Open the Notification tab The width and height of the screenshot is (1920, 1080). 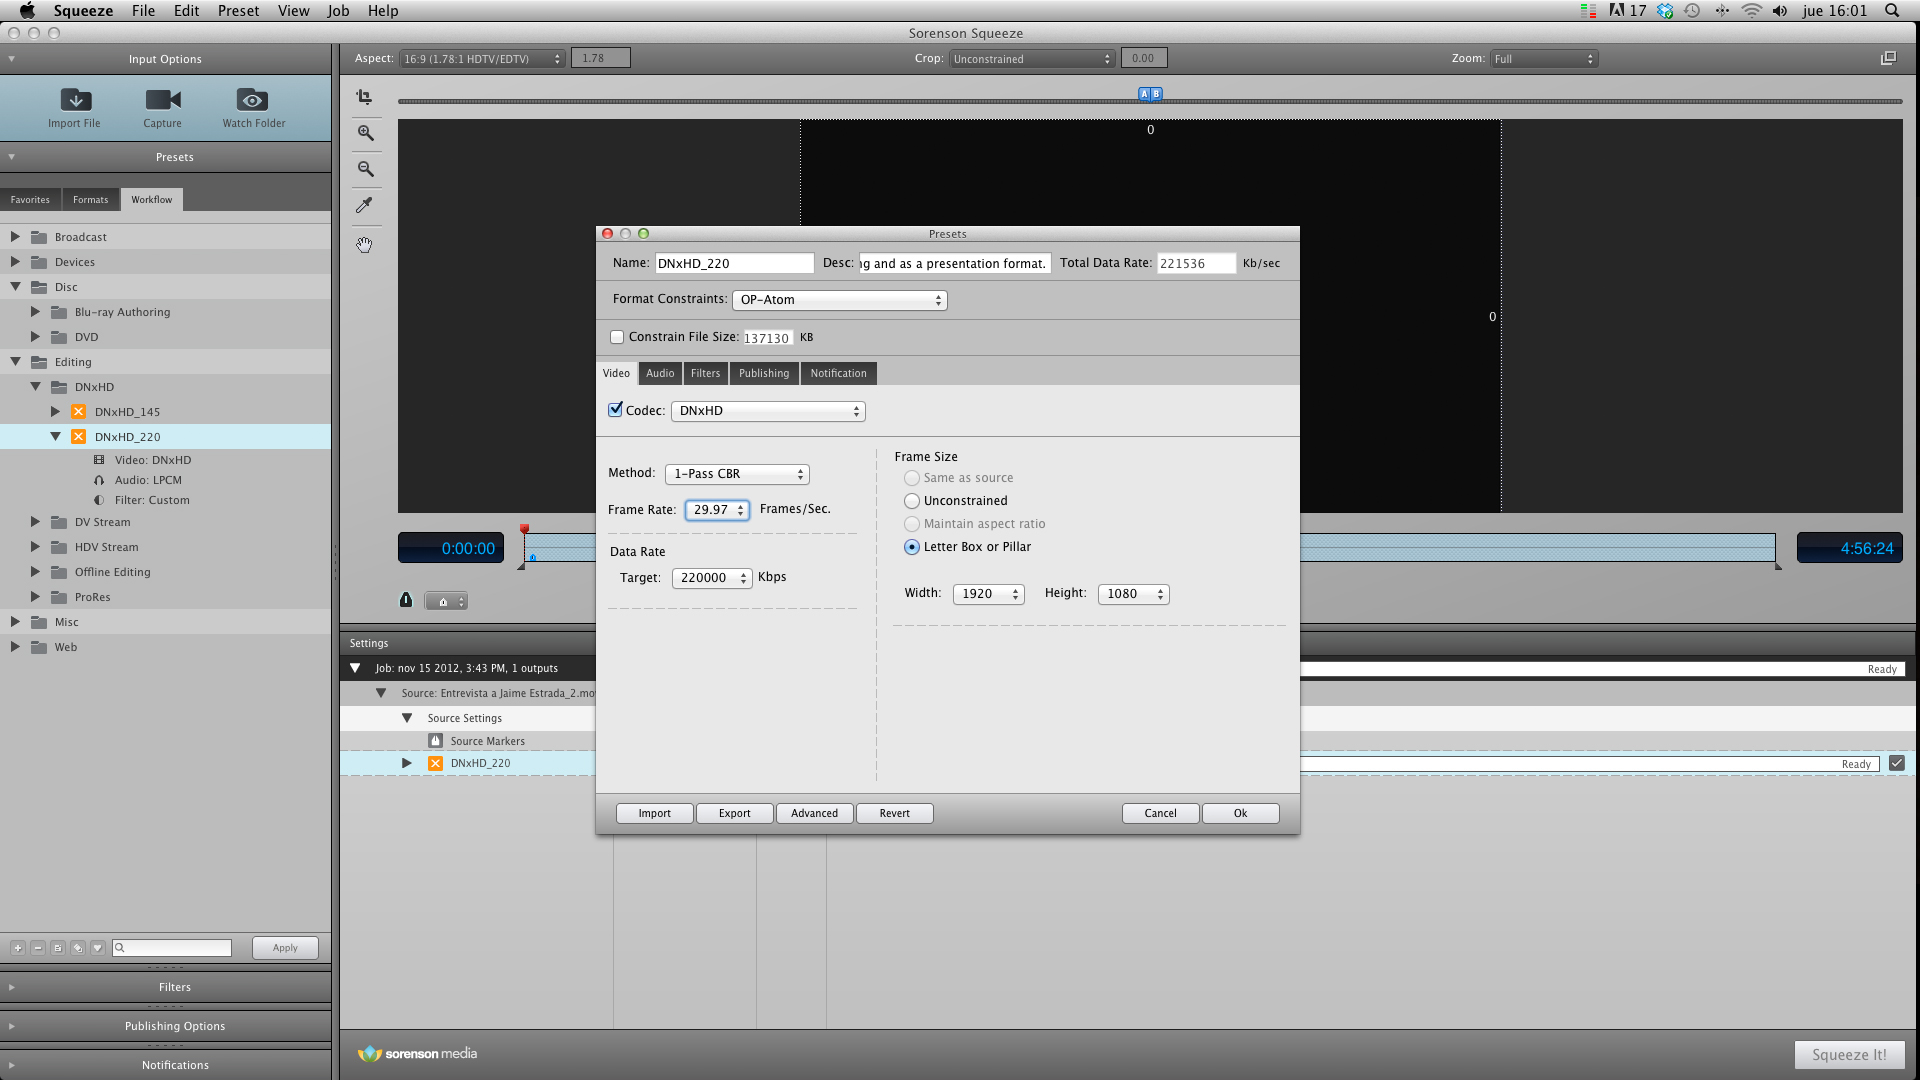click(838, 373)
